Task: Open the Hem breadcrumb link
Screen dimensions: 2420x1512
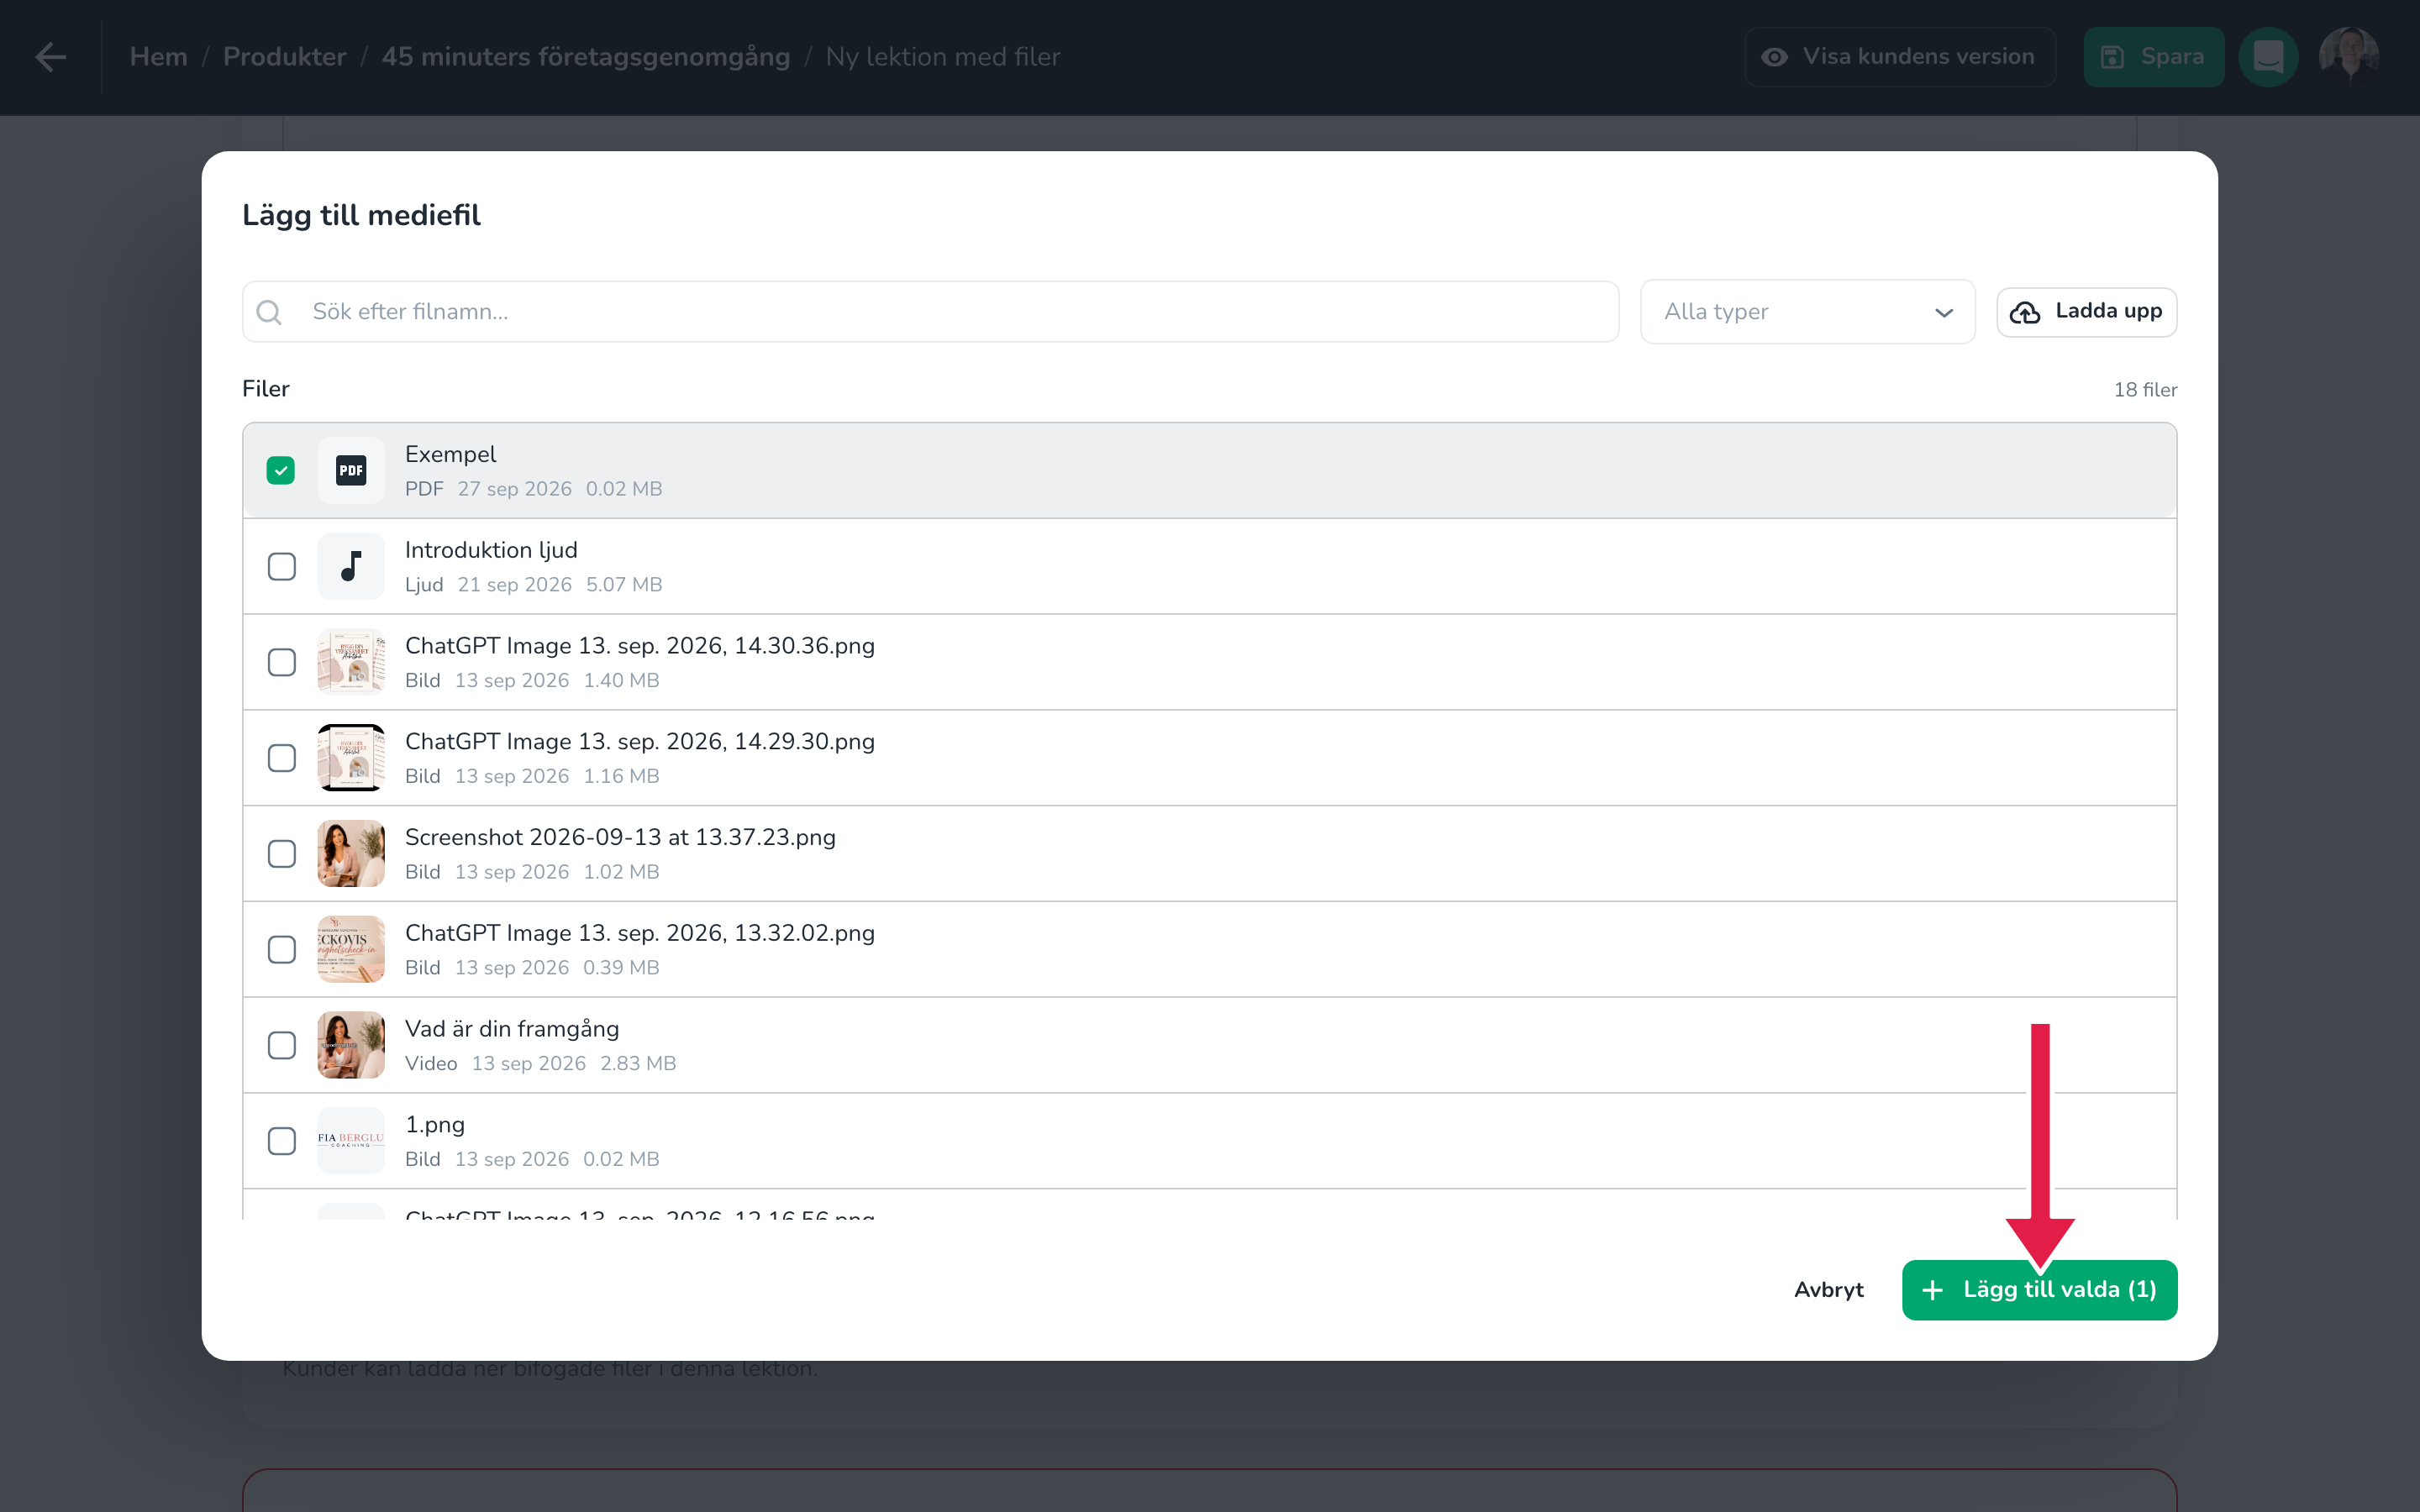Action: [x=158, y=57]
